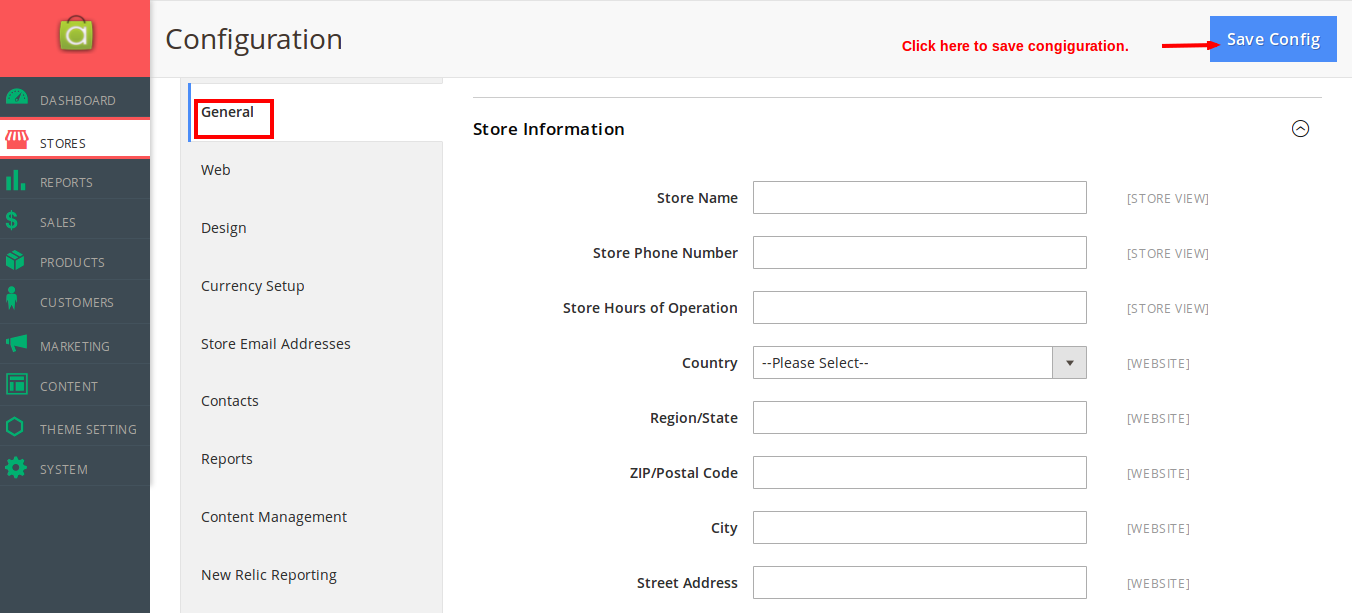Click the Reports bar chart icon

[16, 180]
